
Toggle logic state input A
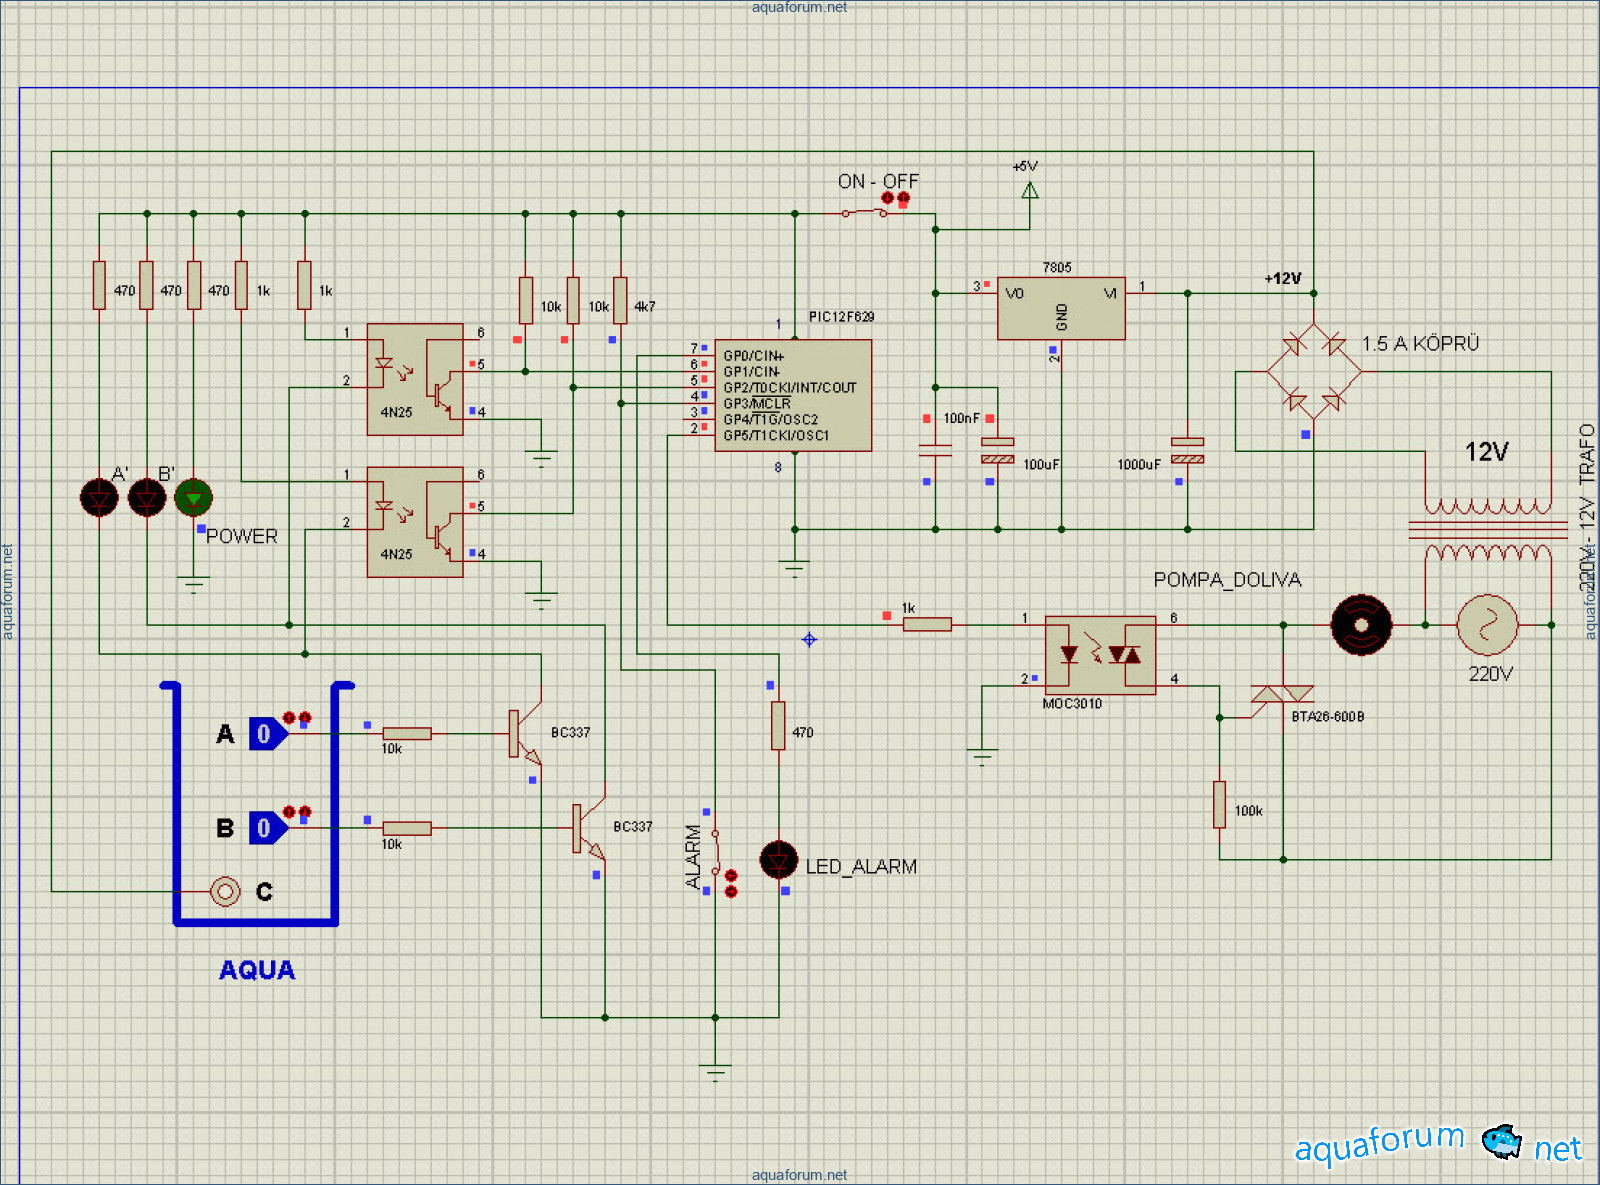266,734
